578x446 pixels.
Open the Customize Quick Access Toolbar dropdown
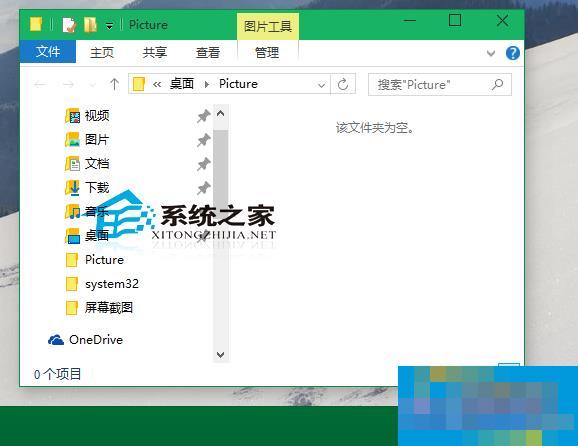pyautogui.click(x=109, y=26)
